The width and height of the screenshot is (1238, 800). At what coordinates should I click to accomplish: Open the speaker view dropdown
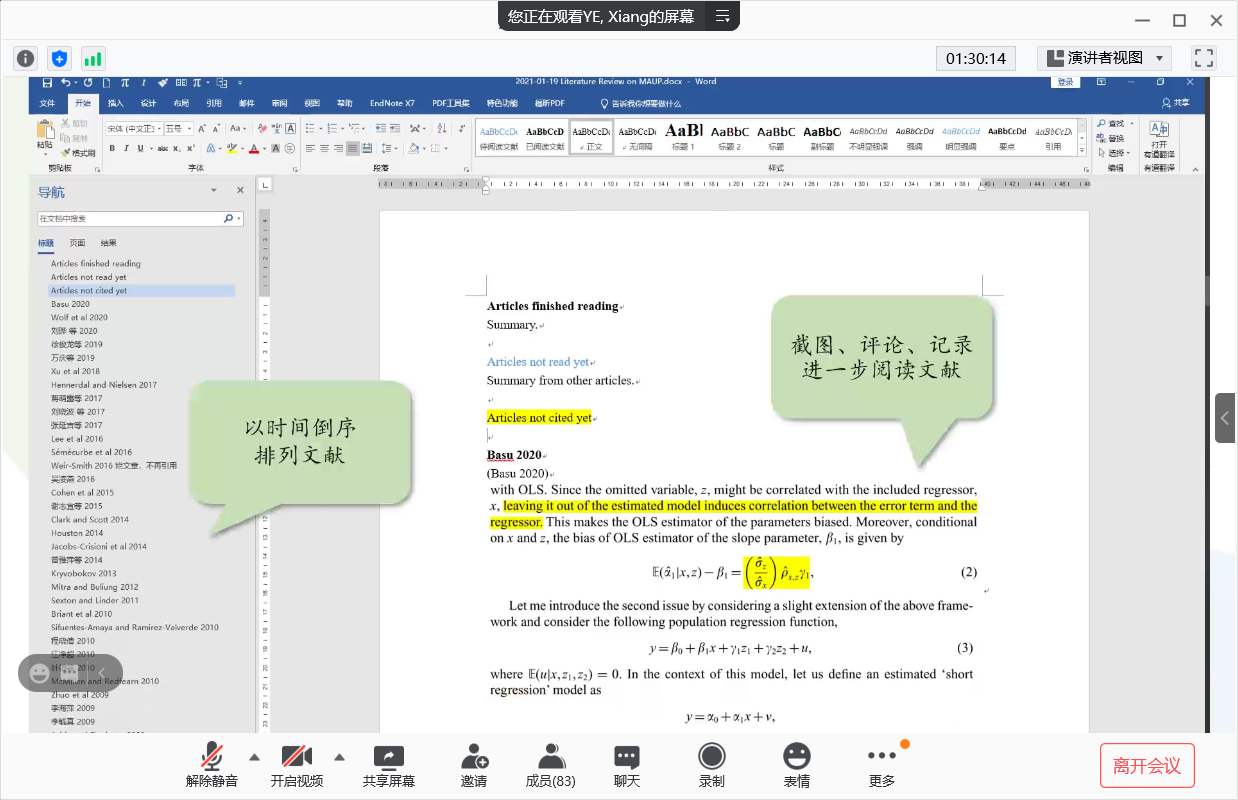point(1104,58)
